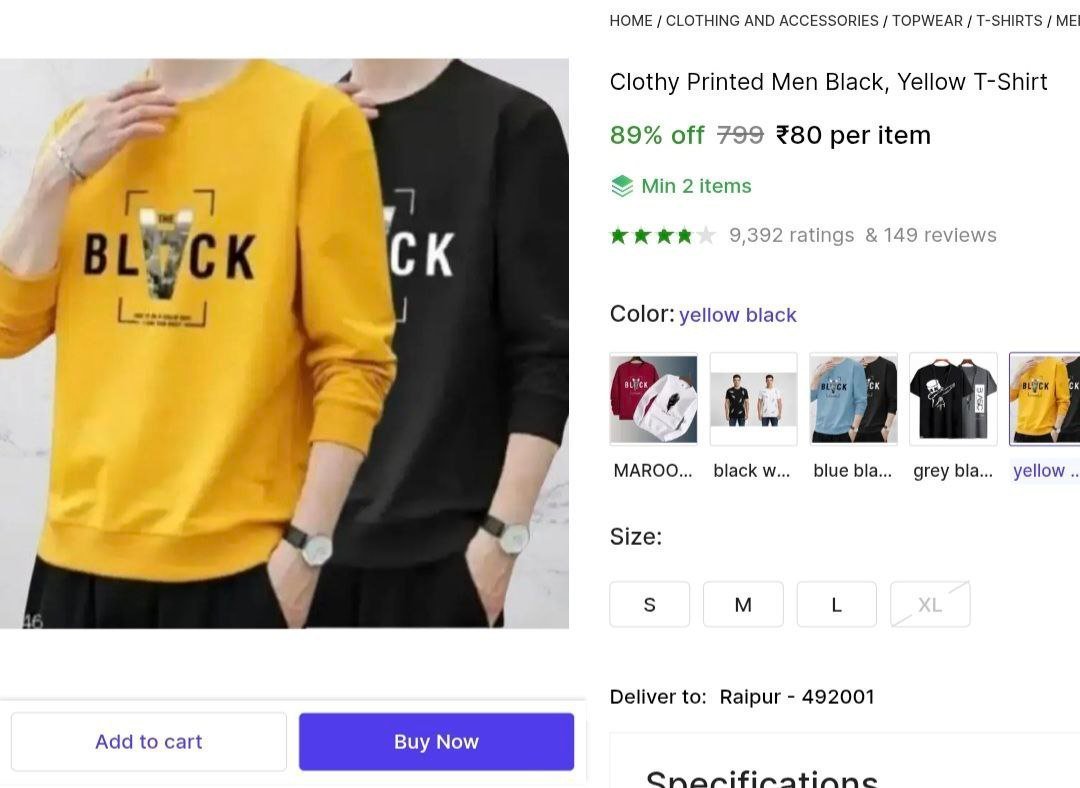Add the t-shirt to cart
The image size is (1080, 788).
point(148,741)
